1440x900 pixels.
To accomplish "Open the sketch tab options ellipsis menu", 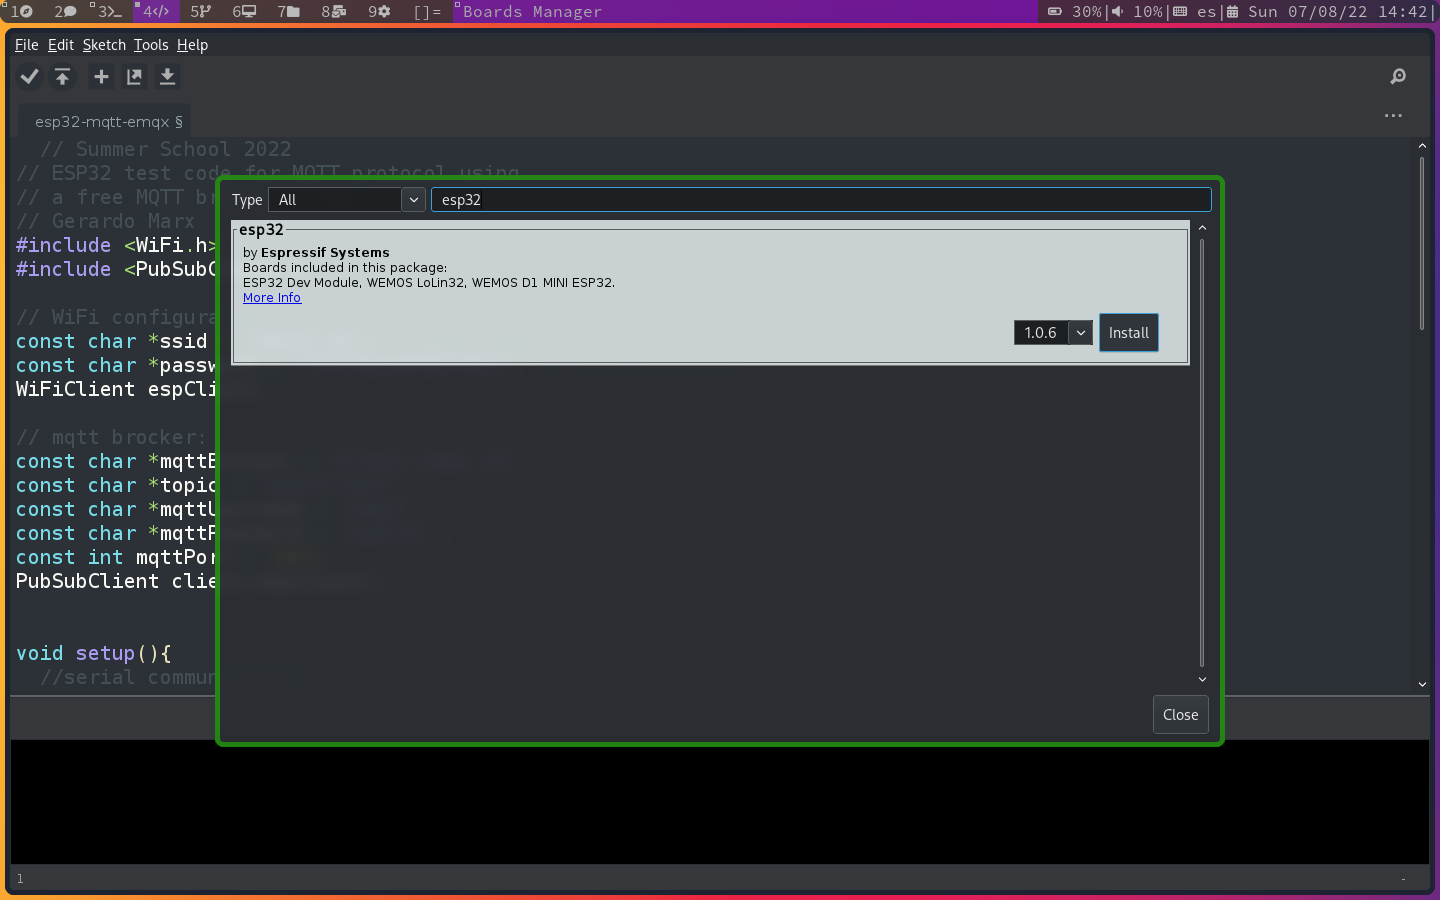I will [1393, 116].
